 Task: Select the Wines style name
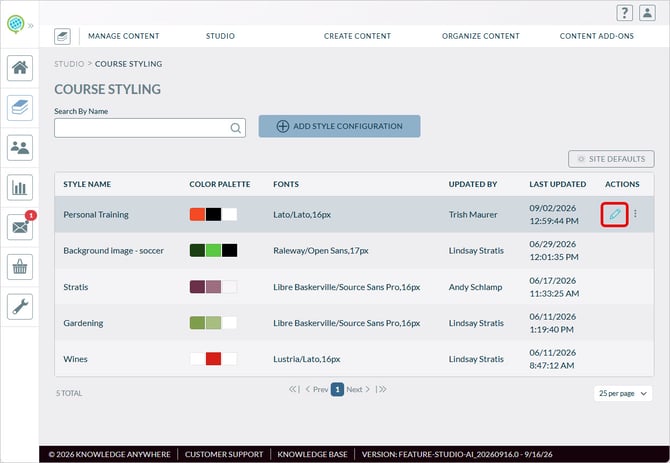75,359
